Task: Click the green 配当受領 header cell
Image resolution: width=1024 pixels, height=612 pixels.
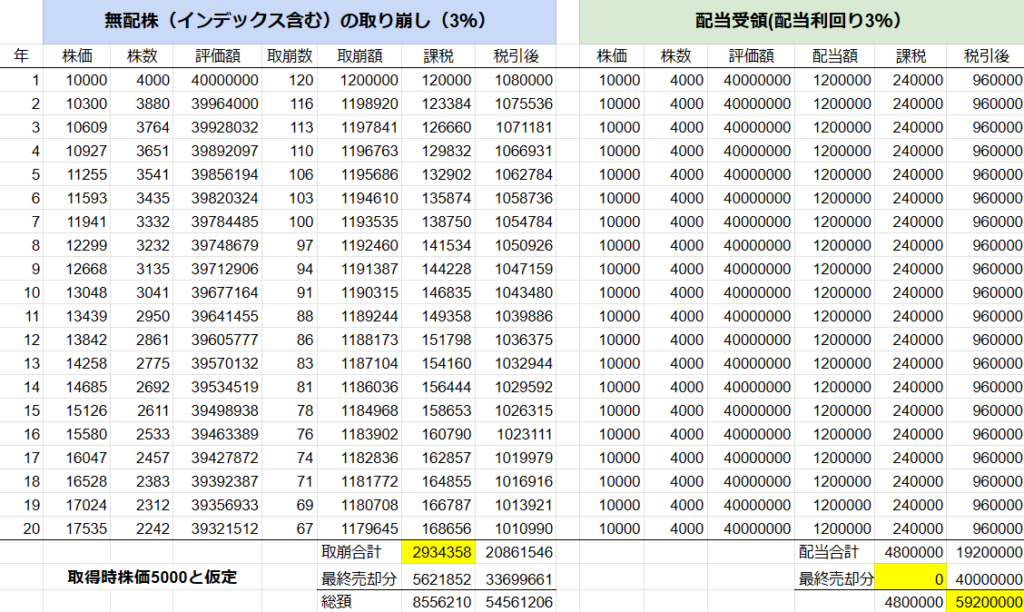Action: 801,20
